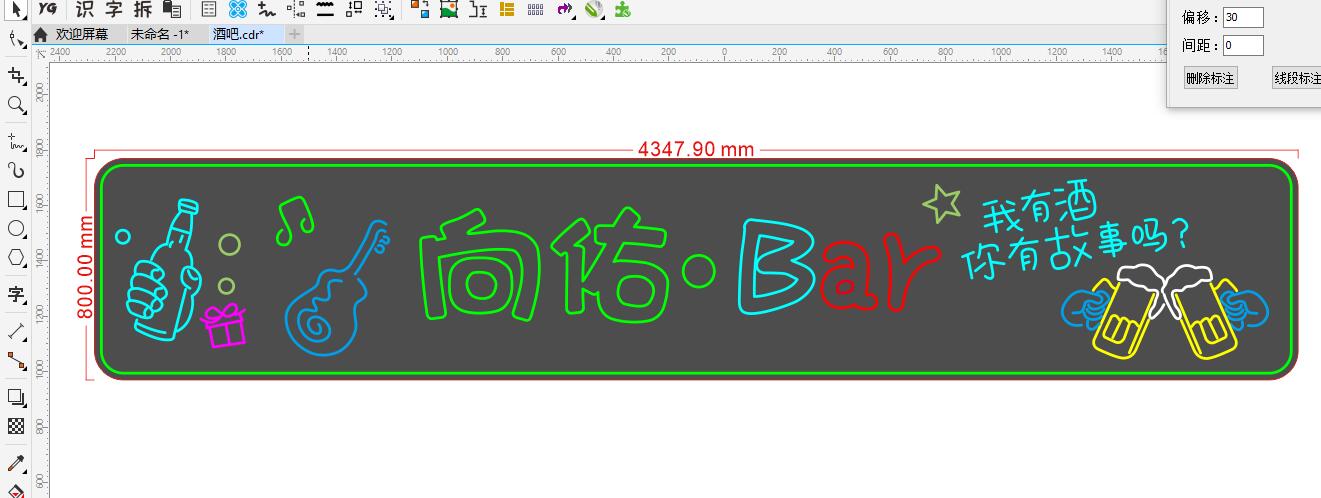
Task: Select the Ellipse tool
Action: click(x=16, y=229)
